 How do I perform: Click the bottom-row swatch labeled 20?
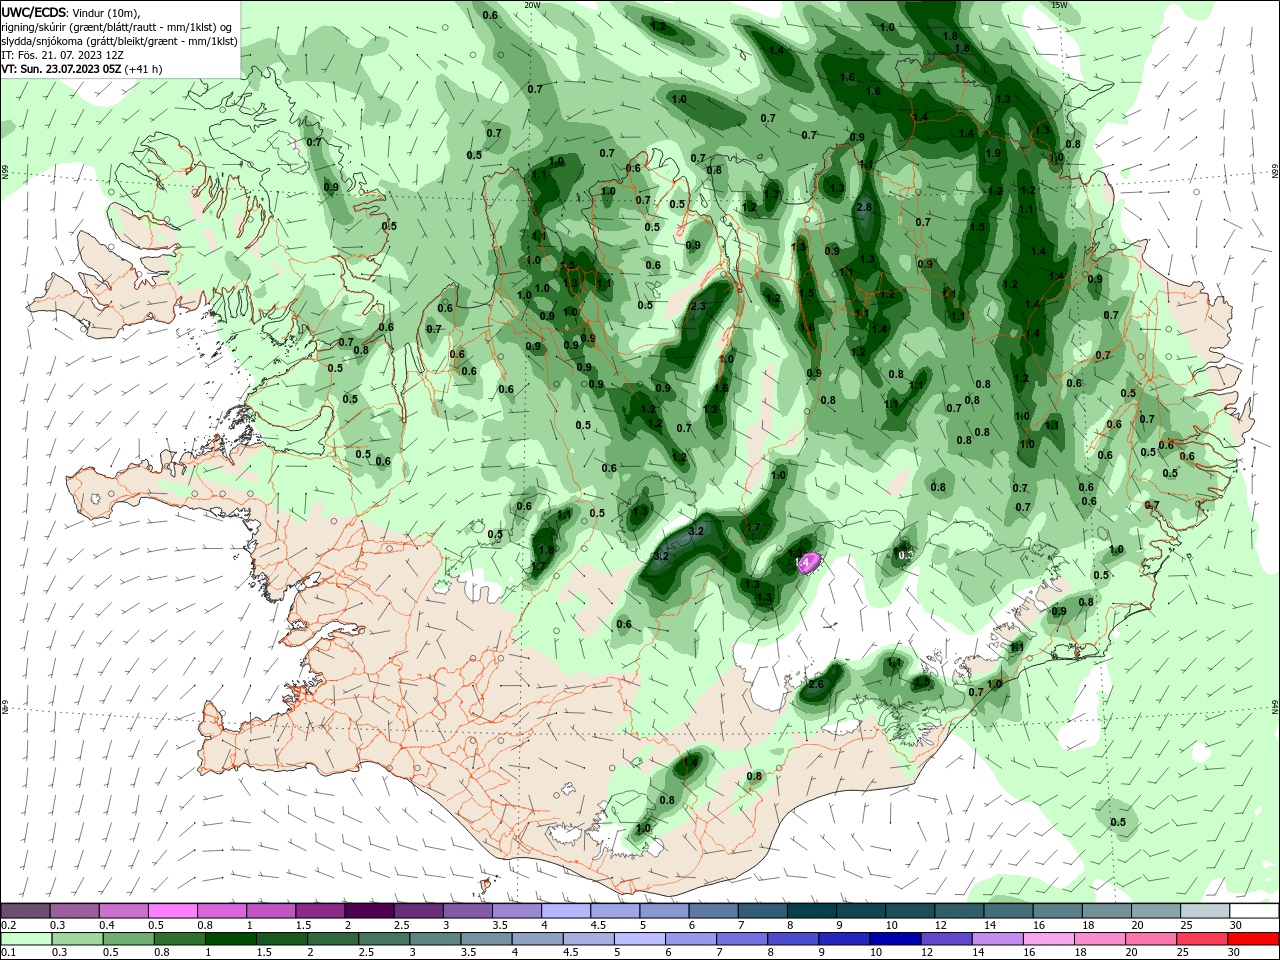pyautogui.click(x=1151, y=940)
